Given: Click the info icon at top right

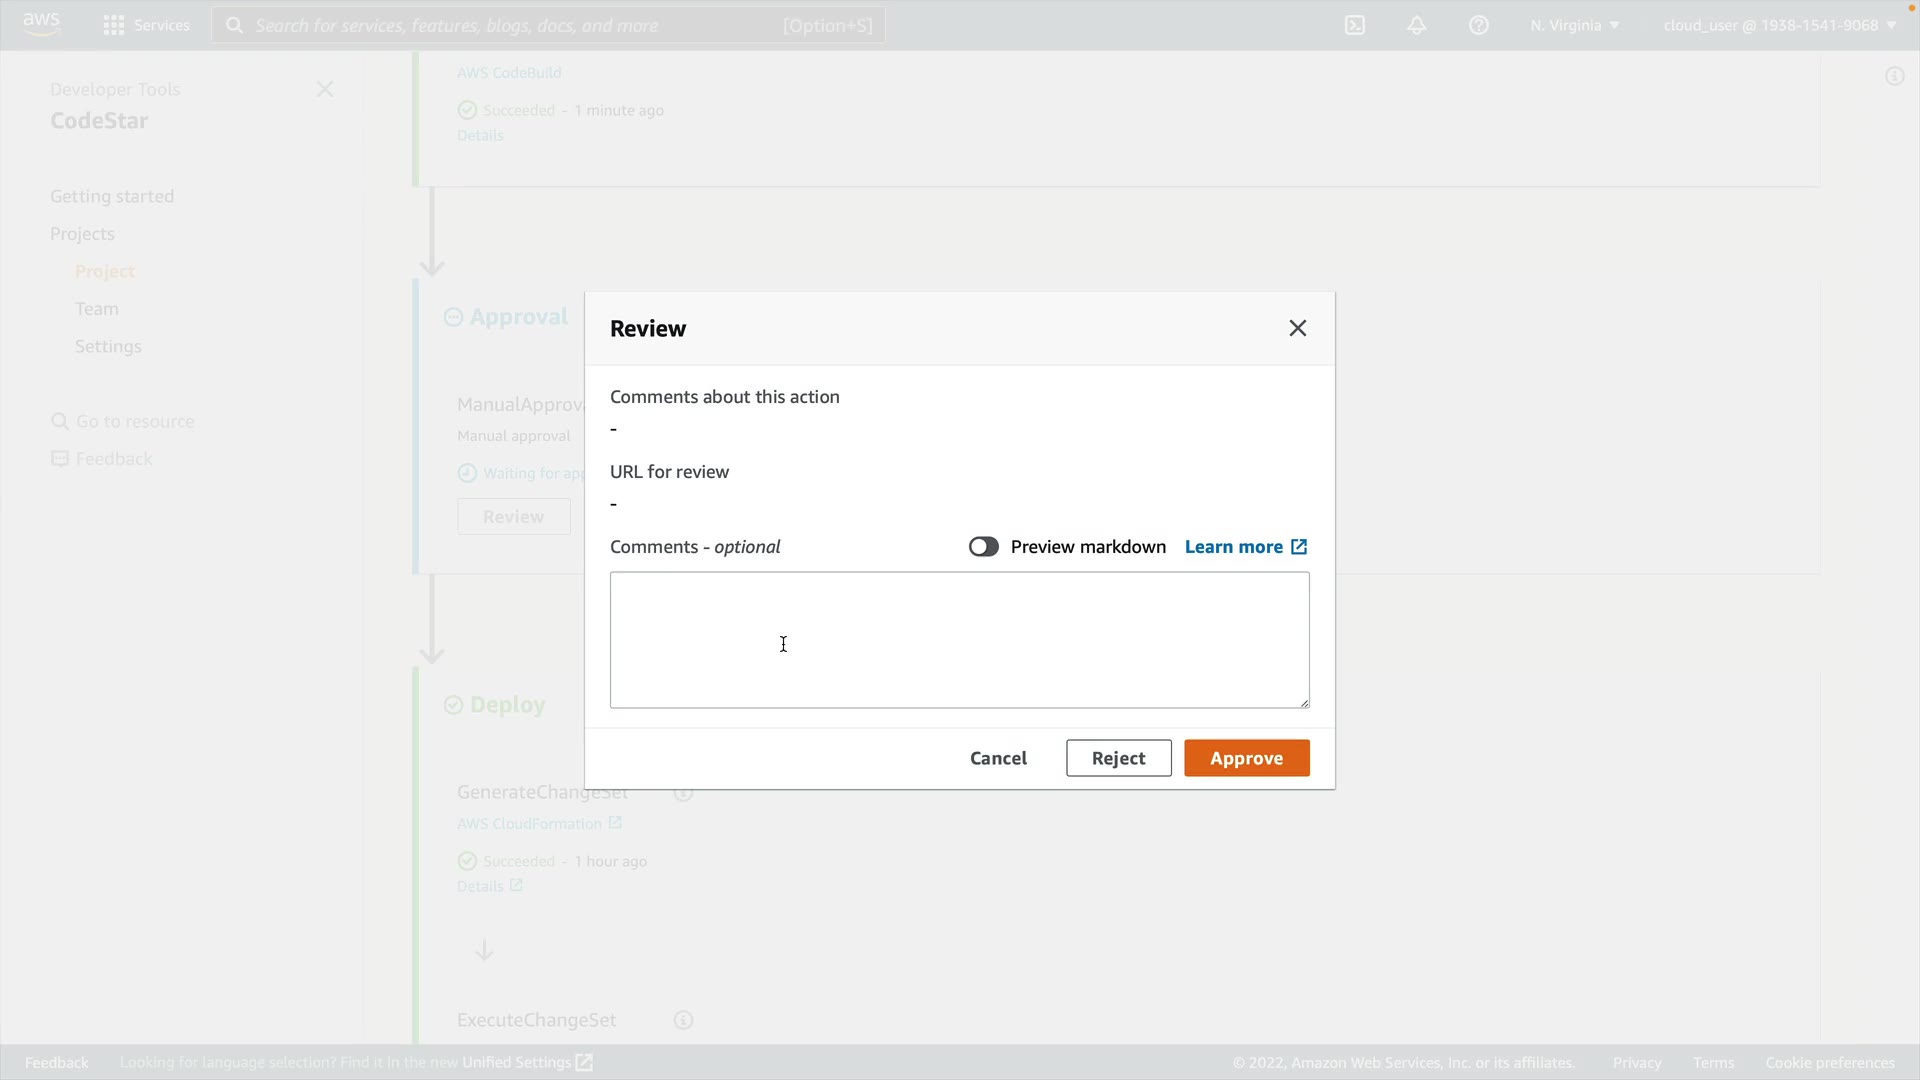Looking at the screenshot, I should 1894,76.
